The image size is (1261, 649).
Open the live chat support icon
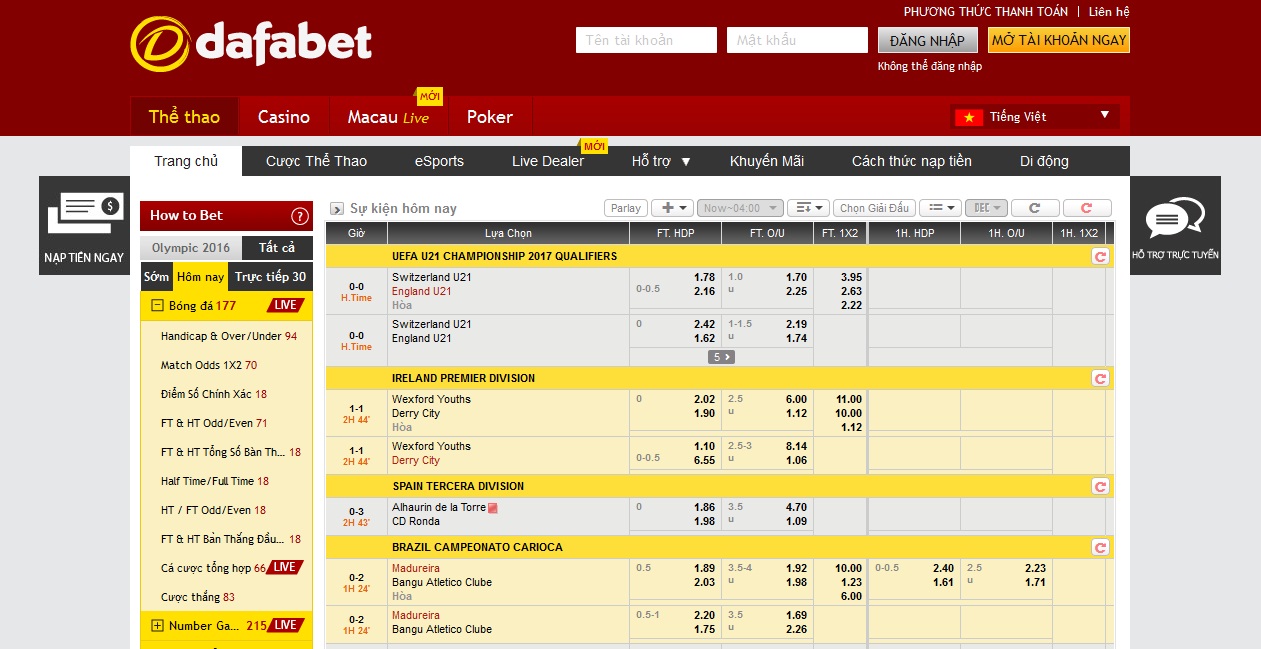pyautogui.click(x=1177, y=220)
